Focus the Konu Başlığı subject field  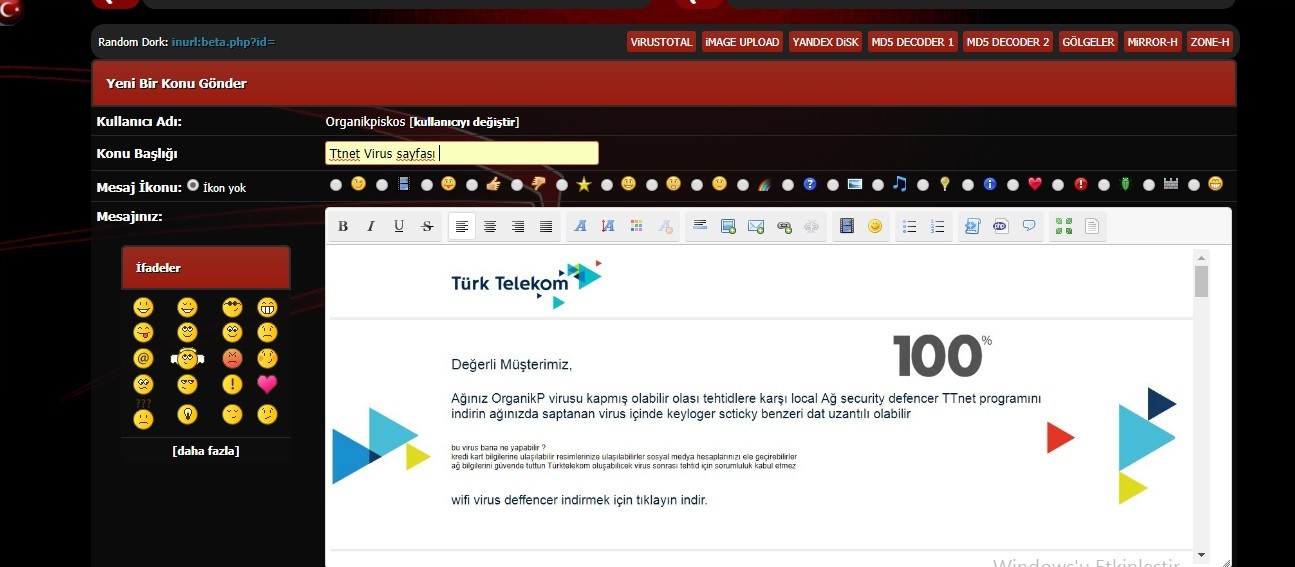(x=462, y=153)
